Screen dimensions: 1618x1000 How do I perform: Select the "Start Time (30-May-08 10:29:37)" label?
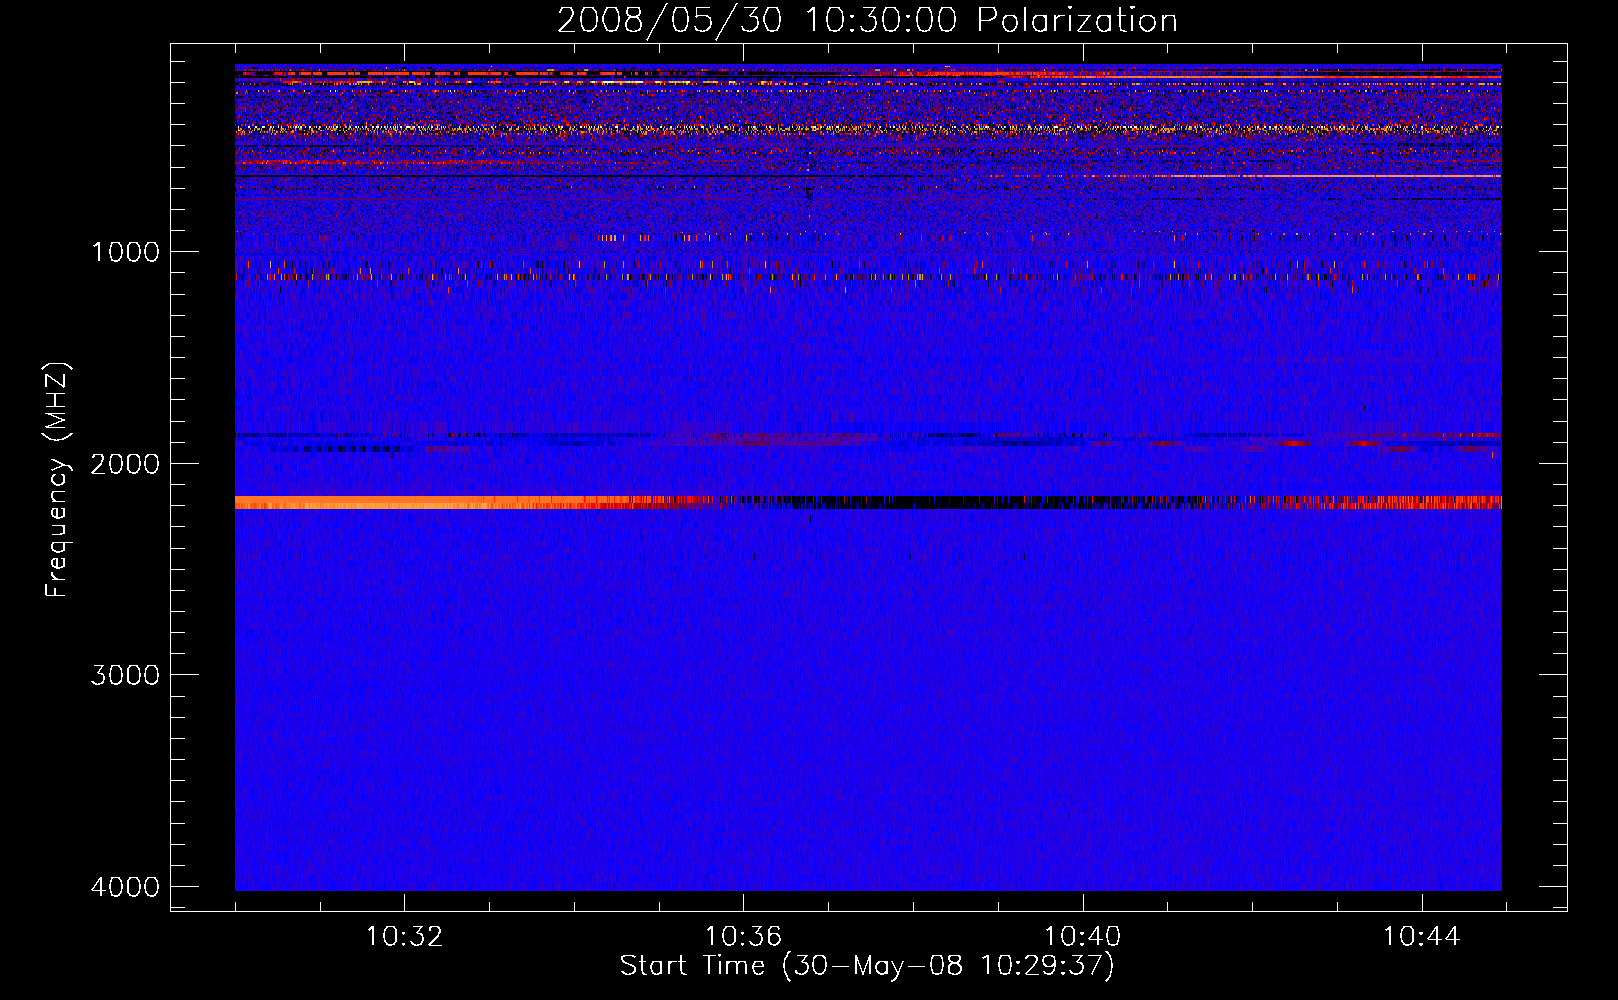(867, 966)
